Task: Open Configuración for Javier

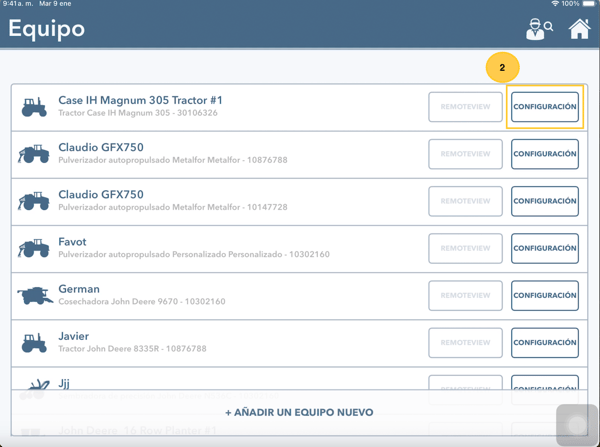Action: (545, 343)
